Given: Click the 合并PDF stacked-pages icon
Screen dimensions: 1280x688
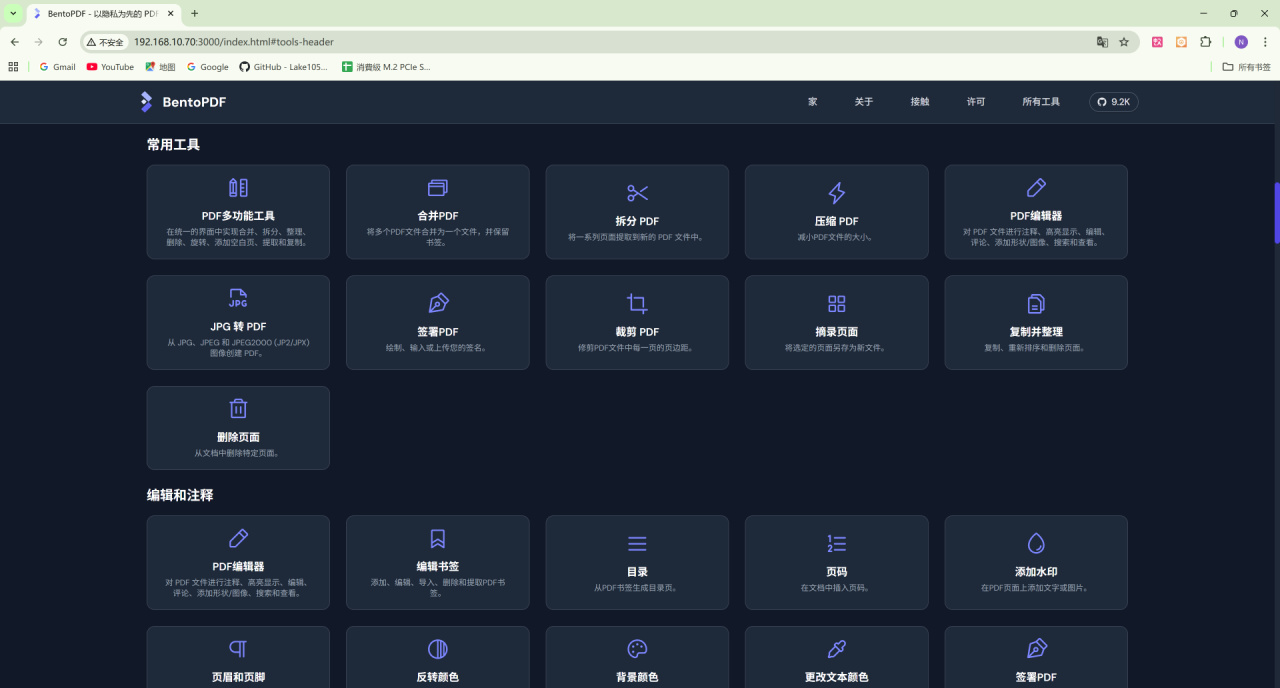Looking at the screenshot, I should (437, 188).
